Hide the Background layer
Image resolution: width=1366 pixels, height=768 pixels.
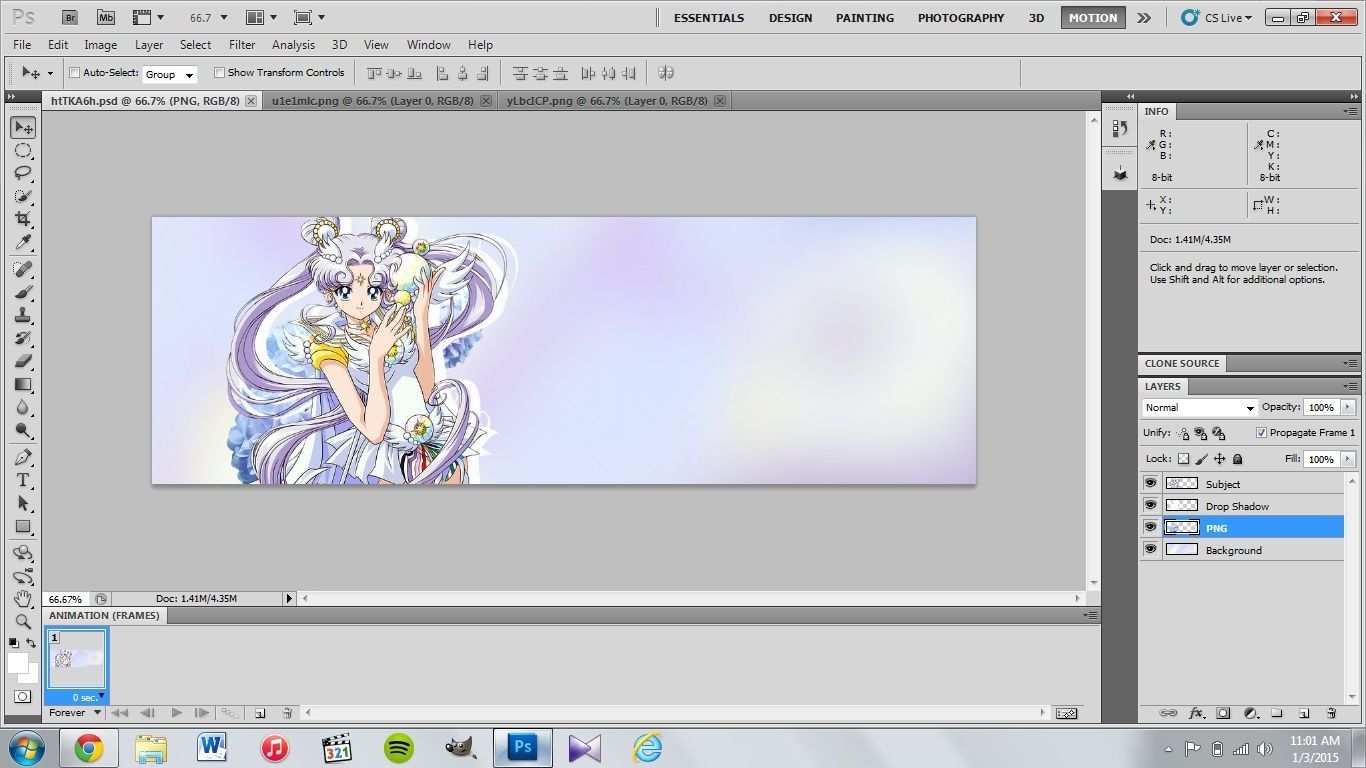(1150, 549)
